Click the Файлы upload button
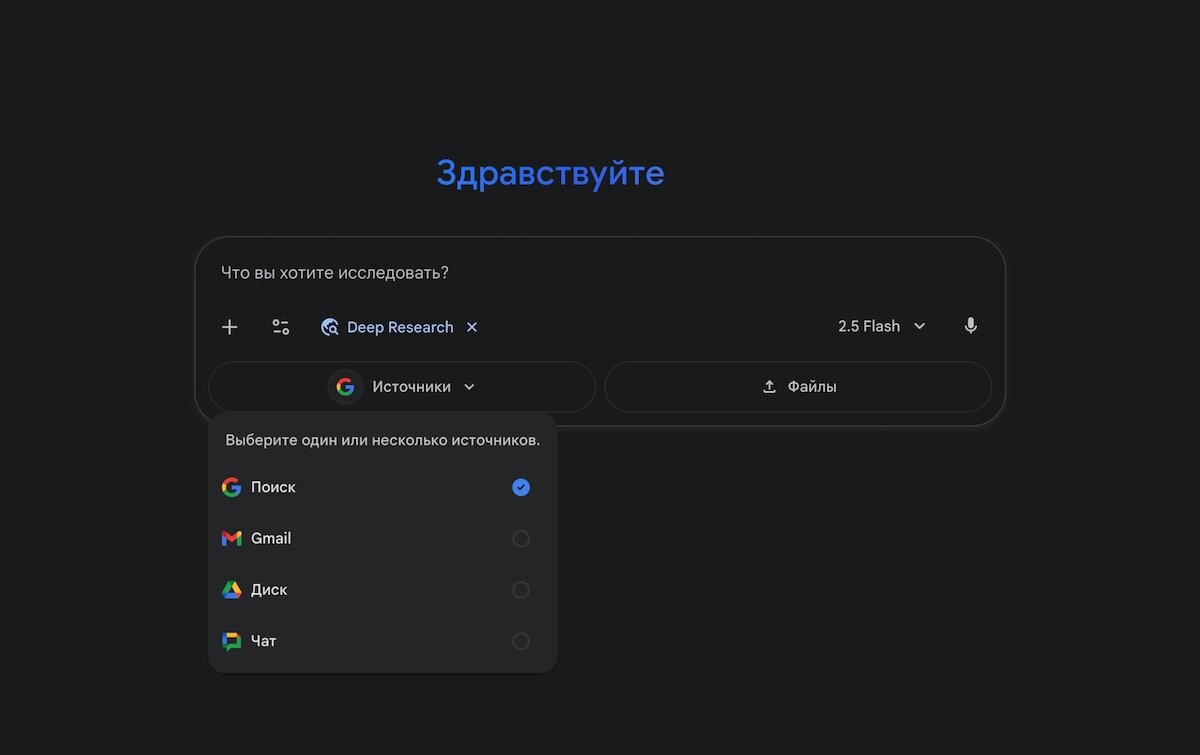The height and width of the screenshot is (755, 1200). (798, 387)
